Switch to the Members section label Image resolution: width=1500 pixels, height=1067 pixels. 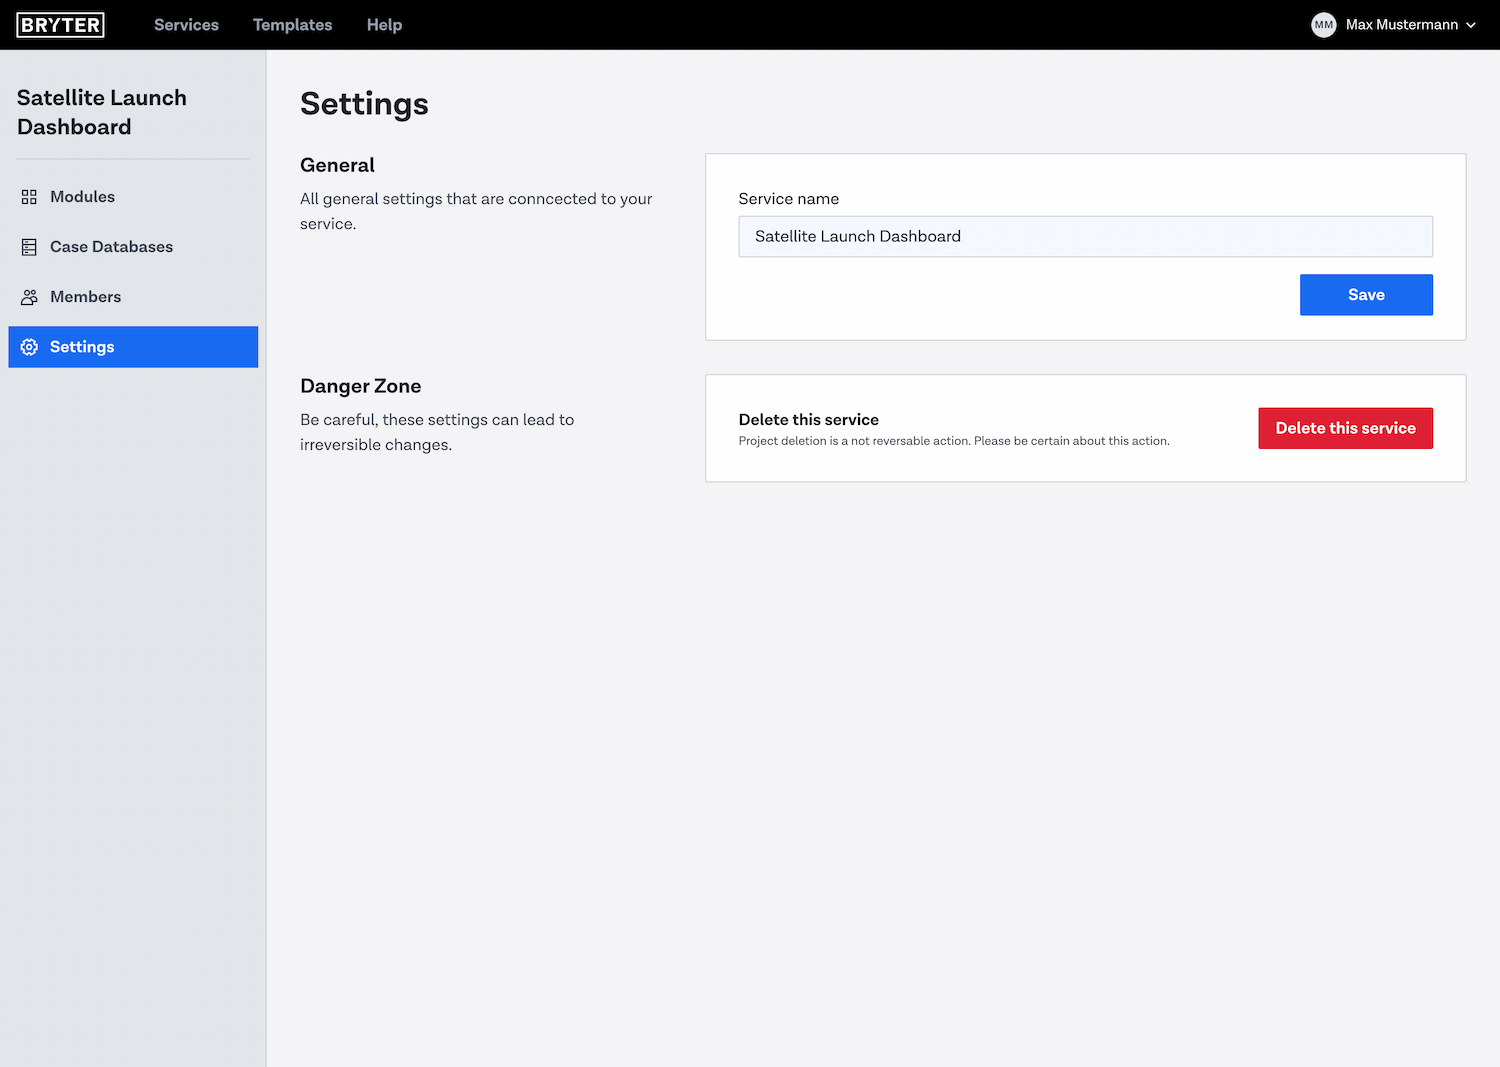(85, 297)
